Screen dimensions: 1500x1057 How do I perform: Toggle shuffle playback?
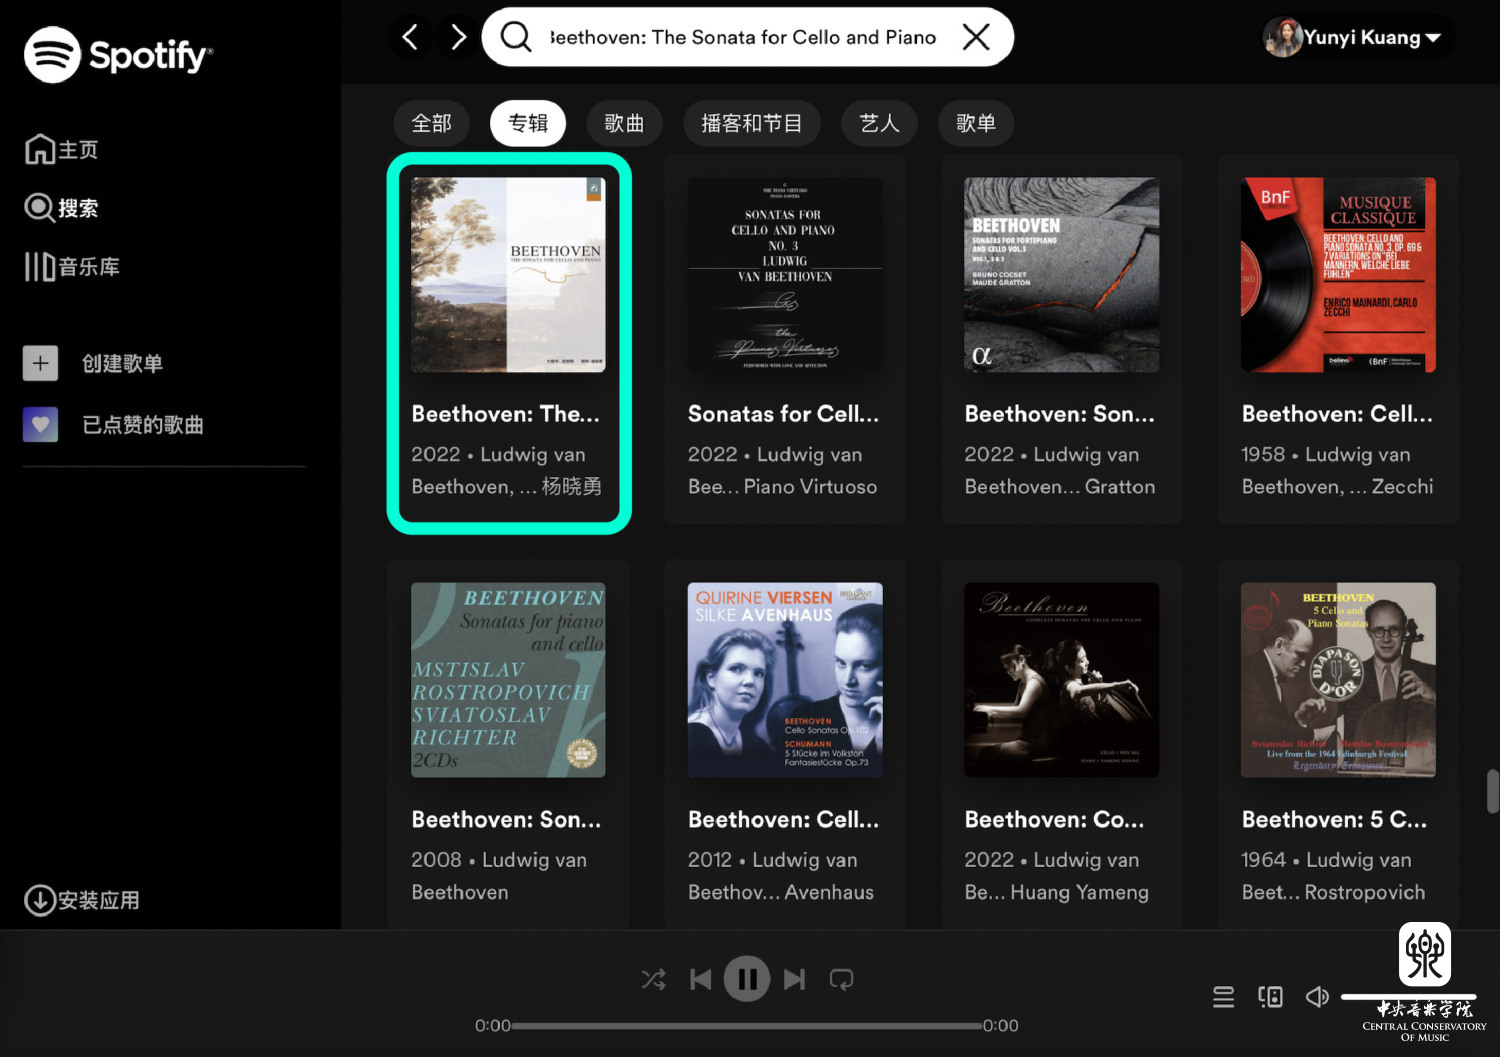(653, 980)
